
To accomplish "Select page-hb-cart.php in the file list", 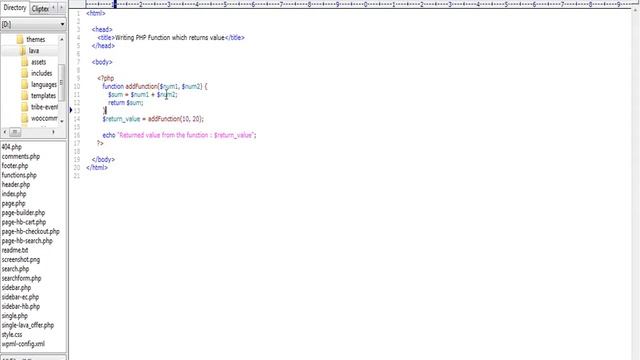I will pyautogui.click(x=24, y=222).
